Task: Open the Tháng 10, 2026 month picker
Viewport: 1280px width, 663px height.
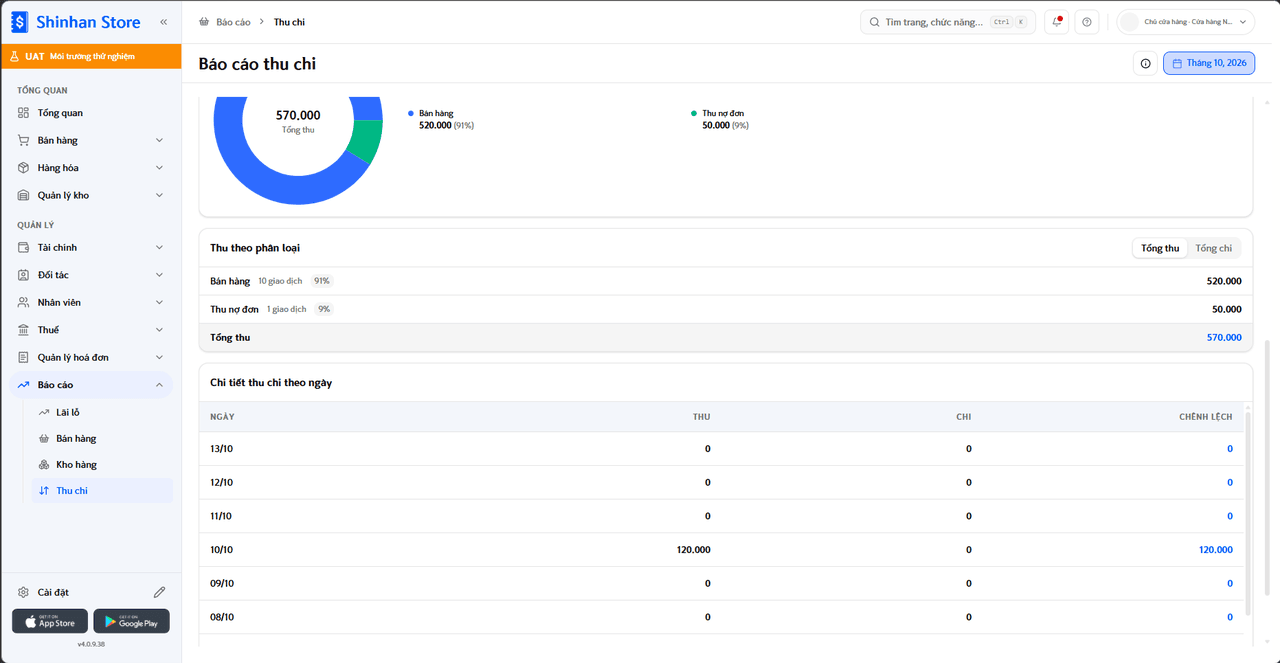Action: pyautogui.click(x=1209, y=63)
